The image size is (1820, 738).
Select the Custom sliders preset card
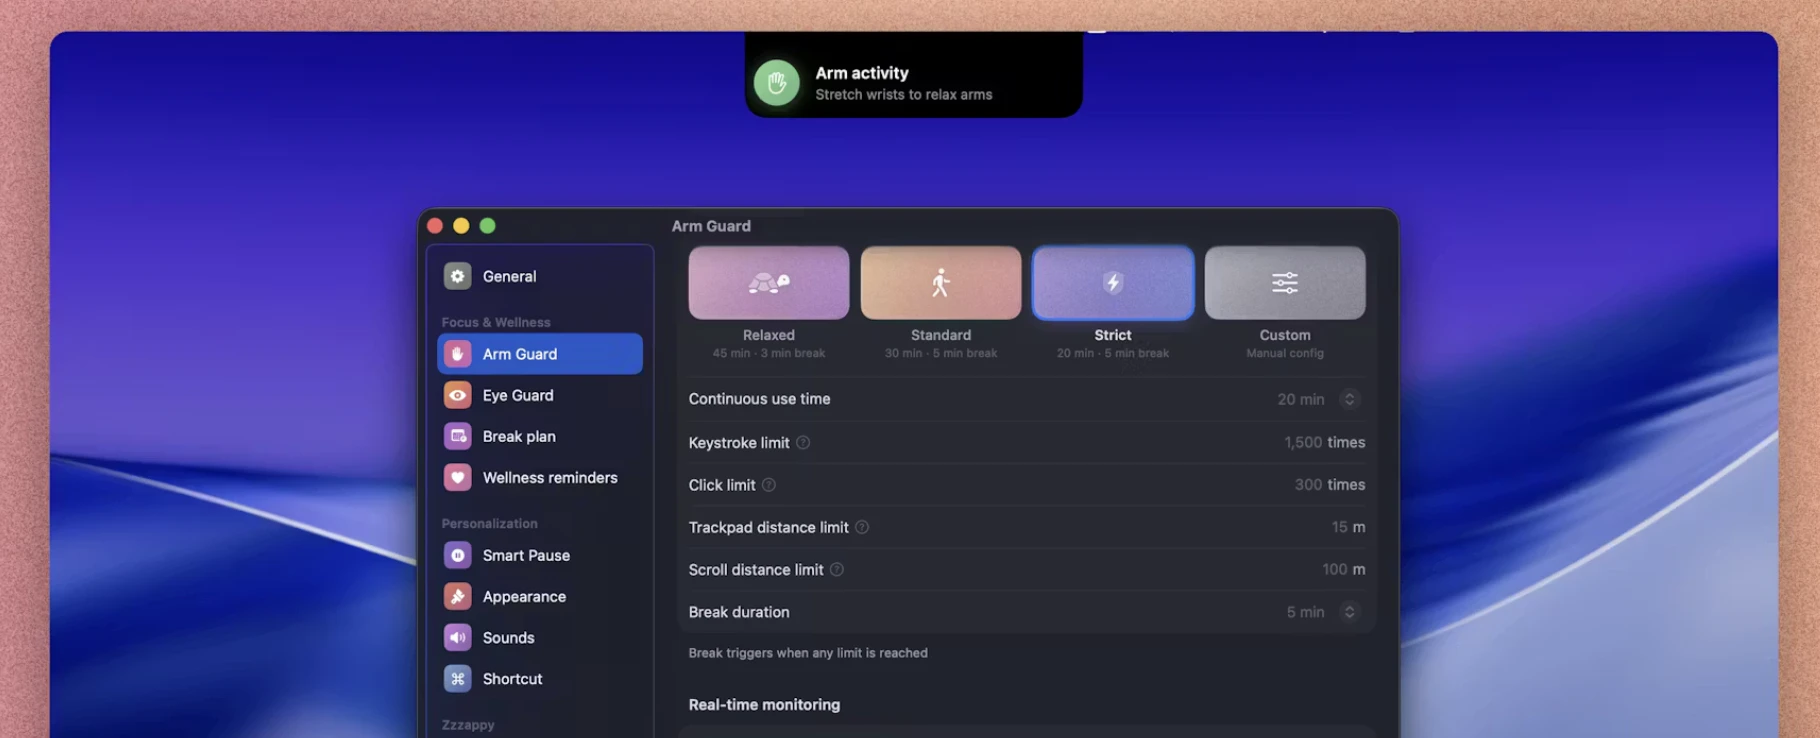coord(1285,283)
